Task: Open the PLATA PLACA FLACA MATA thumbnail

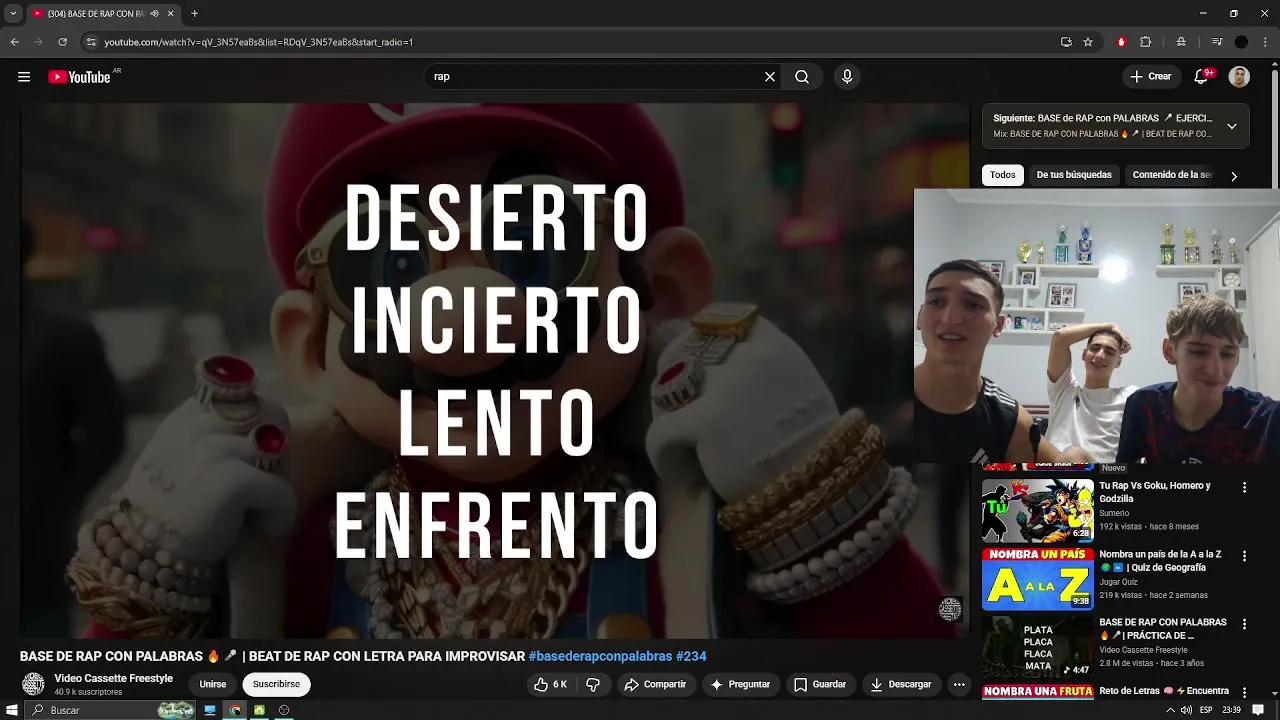Action: point(1038,647)
